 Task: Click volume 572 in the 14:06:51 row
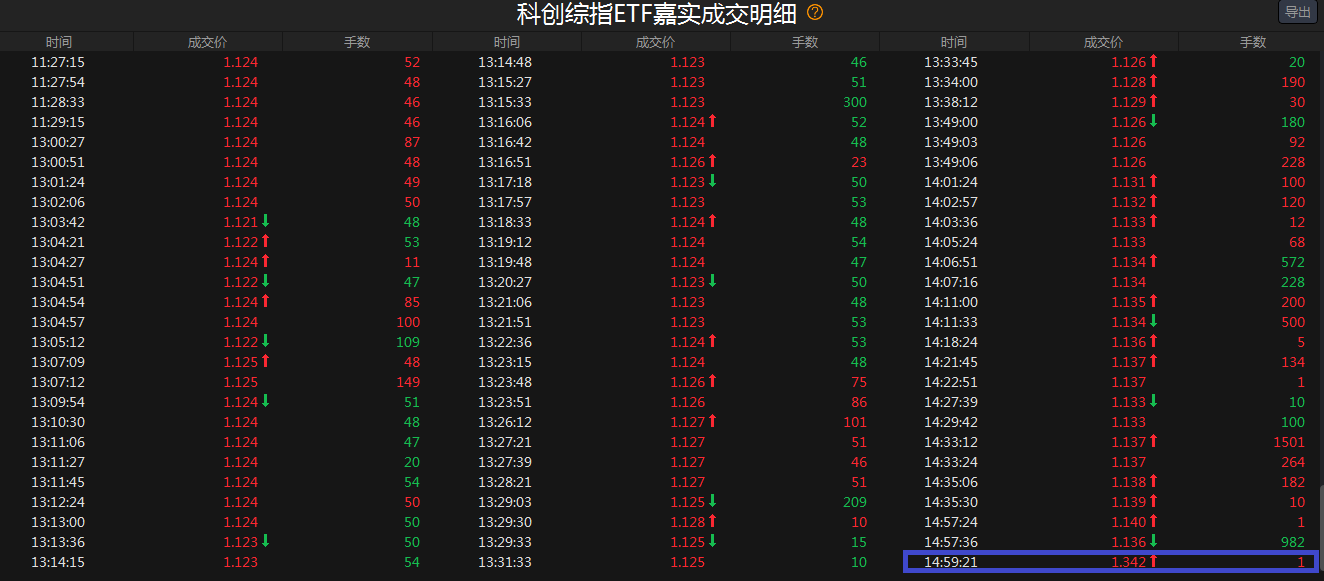click(x=1293, y=262)
